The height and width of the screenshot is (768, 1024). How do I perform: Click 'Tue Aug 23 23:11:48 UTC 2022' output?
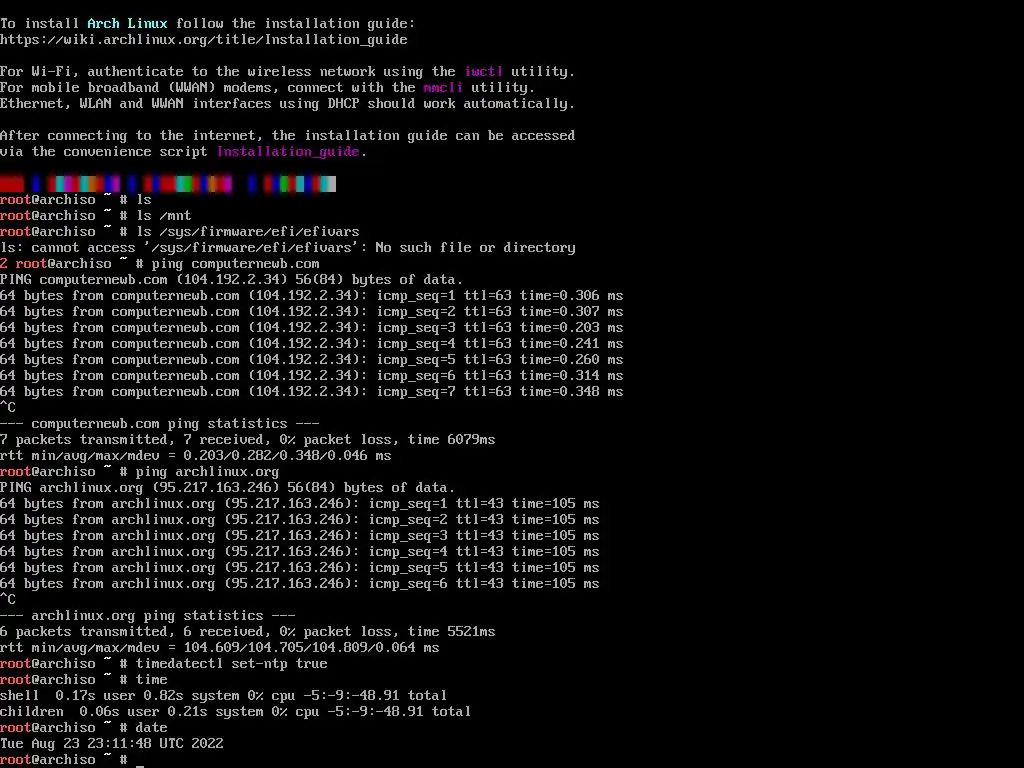point(112,744)
